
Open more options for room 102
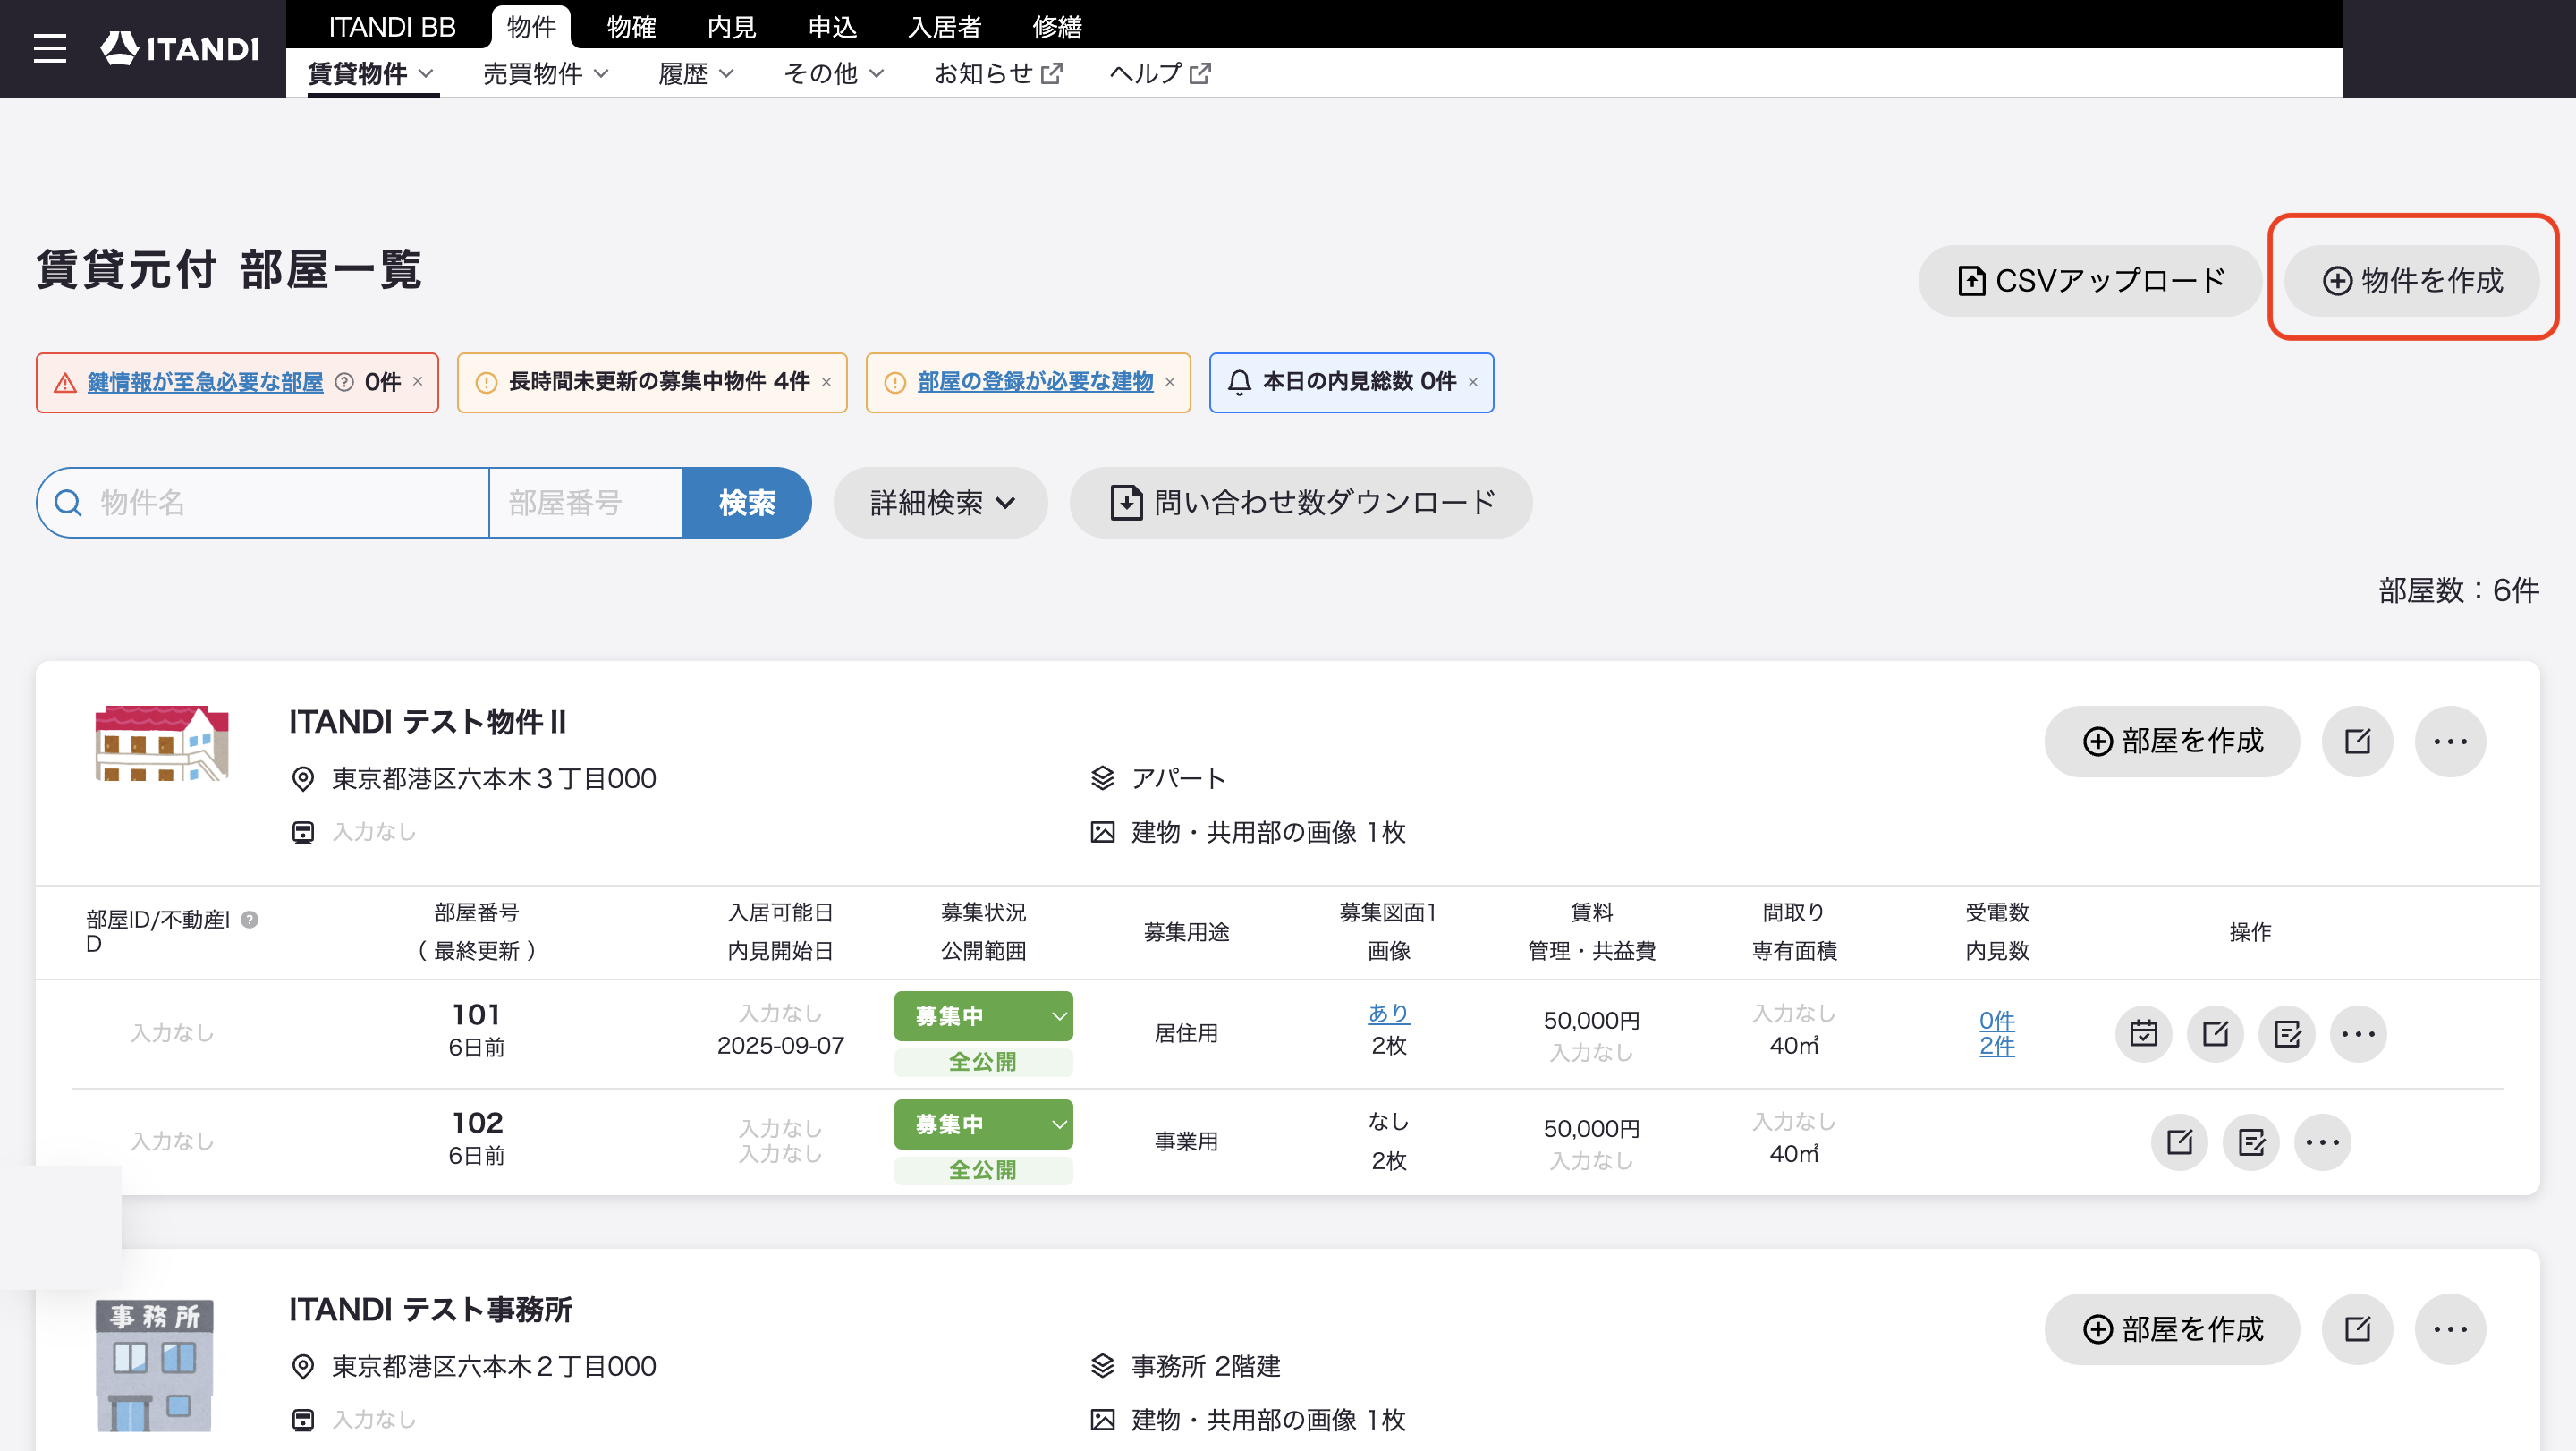point(2323,1142)
